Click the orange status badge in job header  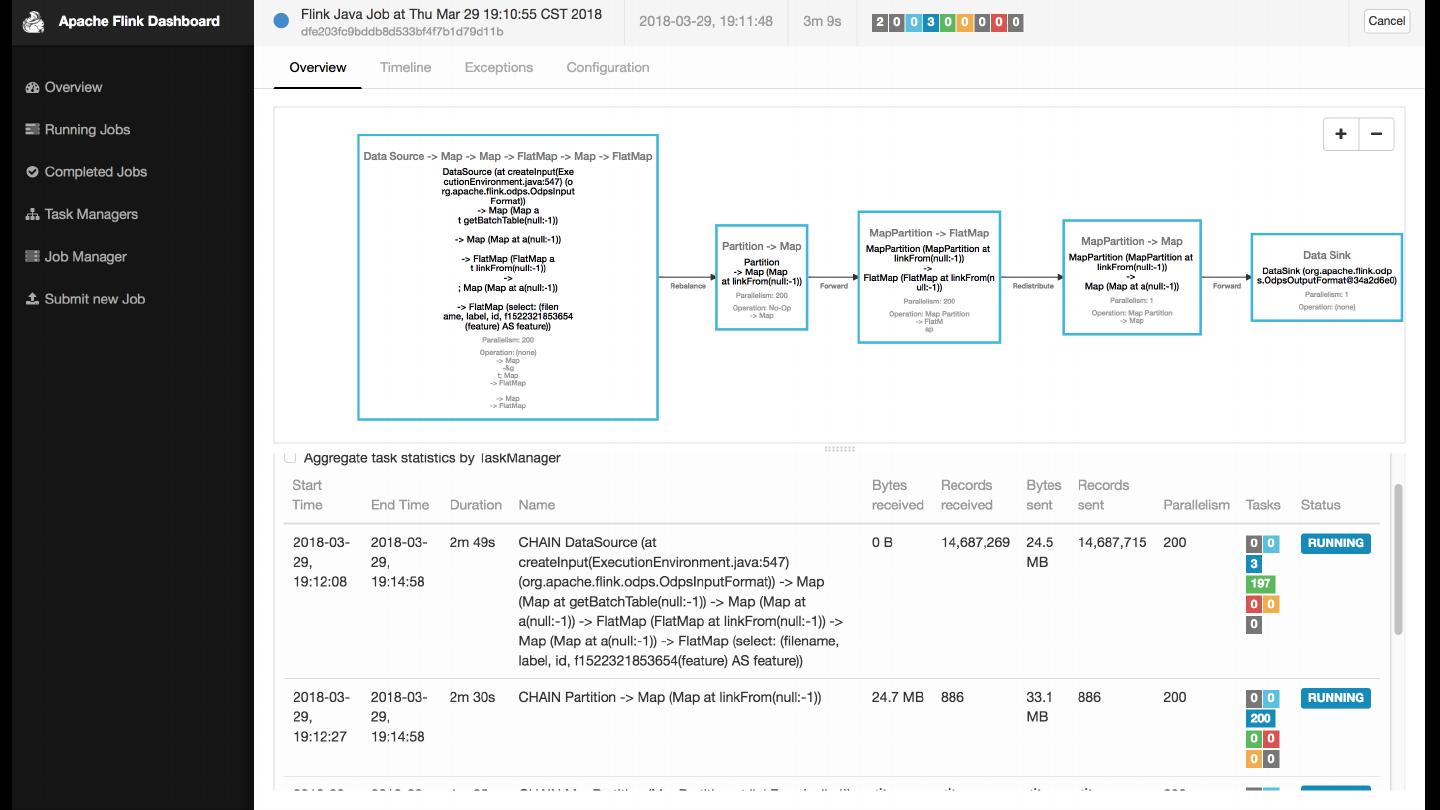coord(965,22)
